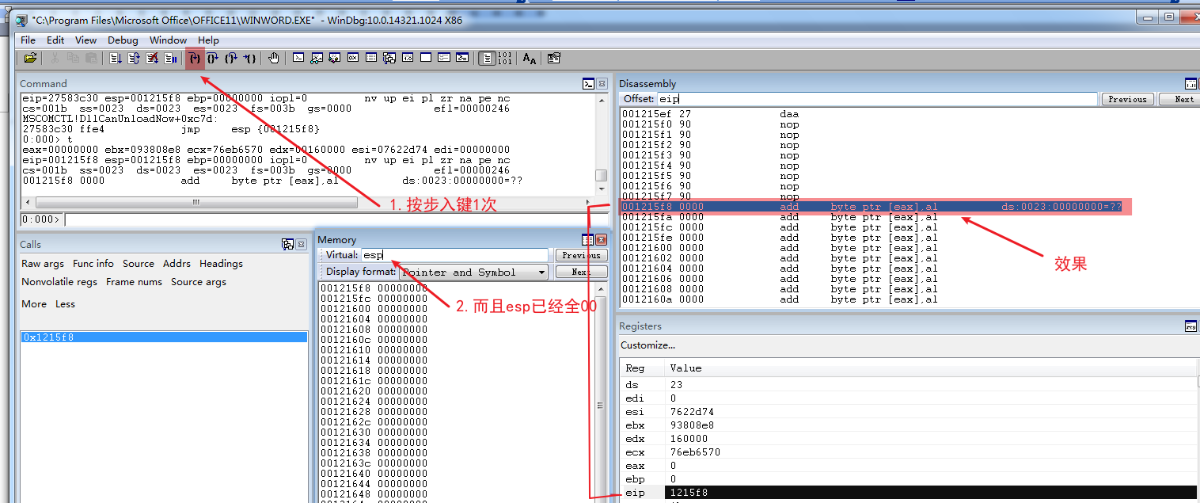This screenshot has width=1200, height=503.
Task: Click the Restart debugging toolbar icon
Action: (x=134, y=58)
